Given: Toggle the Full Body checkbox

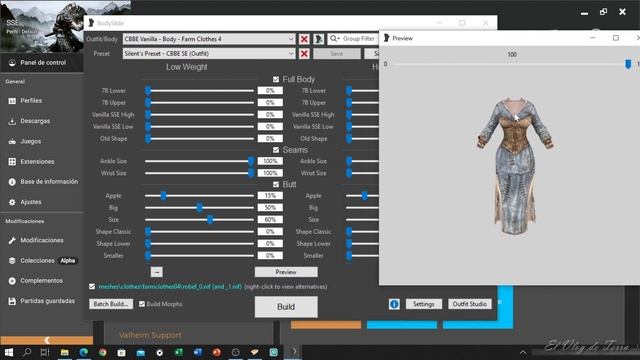Looking at the screenshot, I should 276,79.
